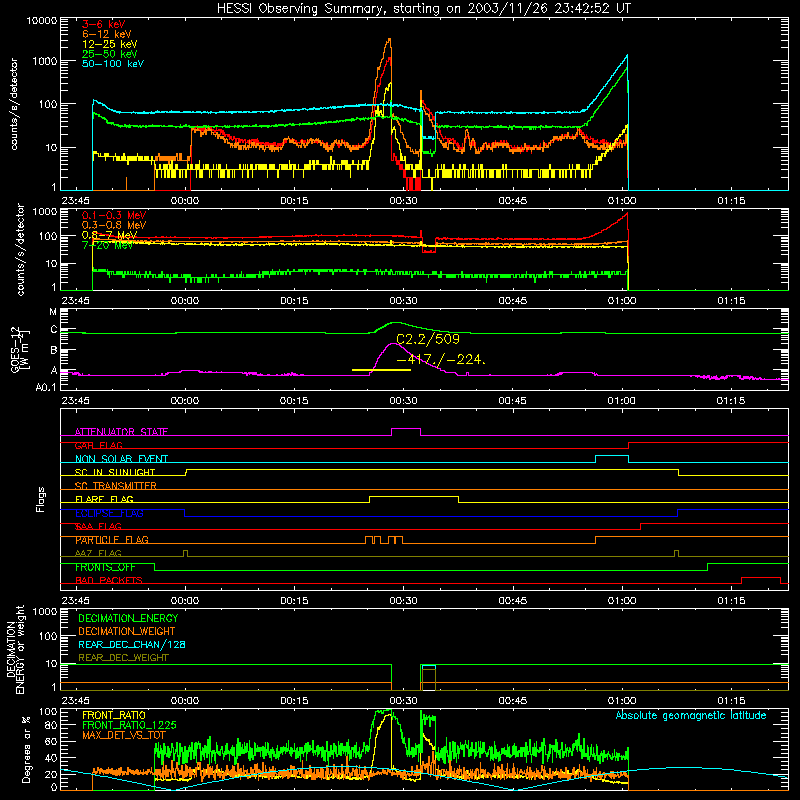Click the GOES-12 vertical axis label
Screen dimensions: 800x800
point(20,349)
